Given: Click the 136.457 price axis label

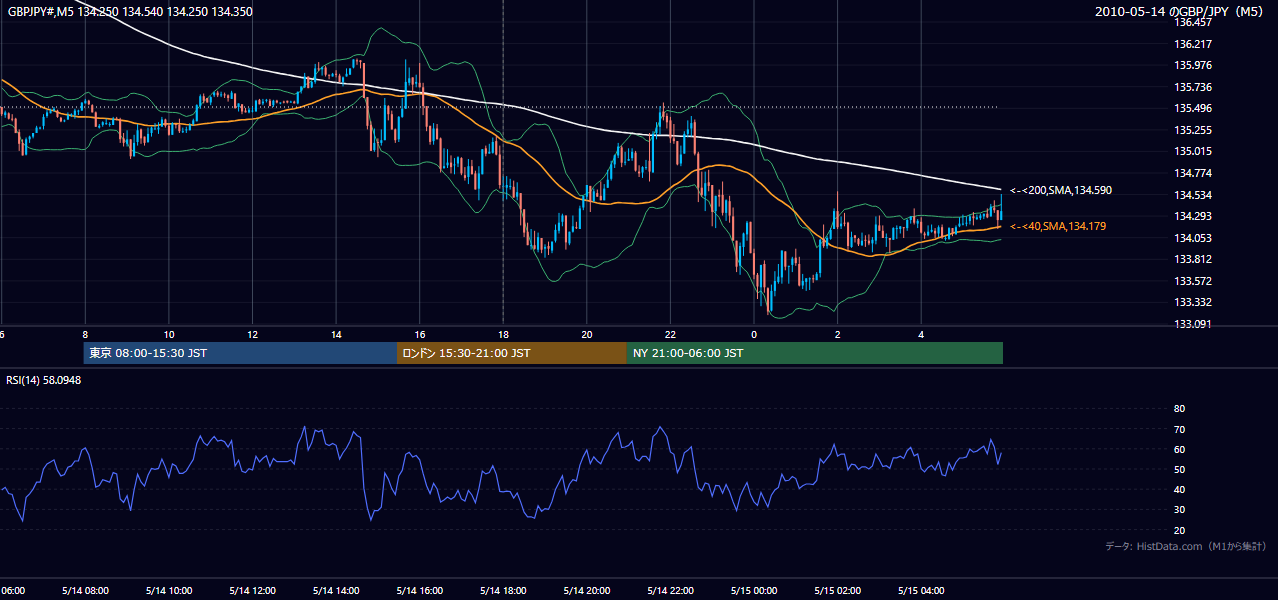Looking at the screenshot, I should click(1193, 22).
